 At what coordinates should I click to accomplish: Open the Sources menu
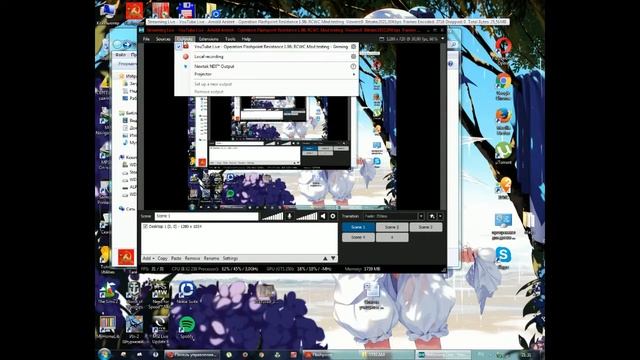pyautogui.click(x=163, y=39)
